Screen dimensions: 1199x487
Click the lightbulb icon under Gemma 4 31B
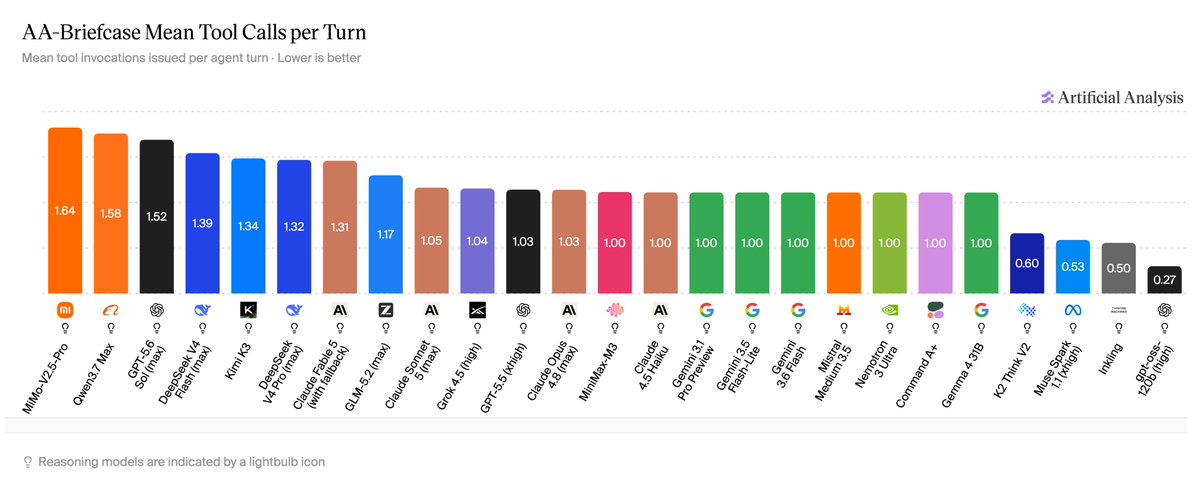(981, 327)
